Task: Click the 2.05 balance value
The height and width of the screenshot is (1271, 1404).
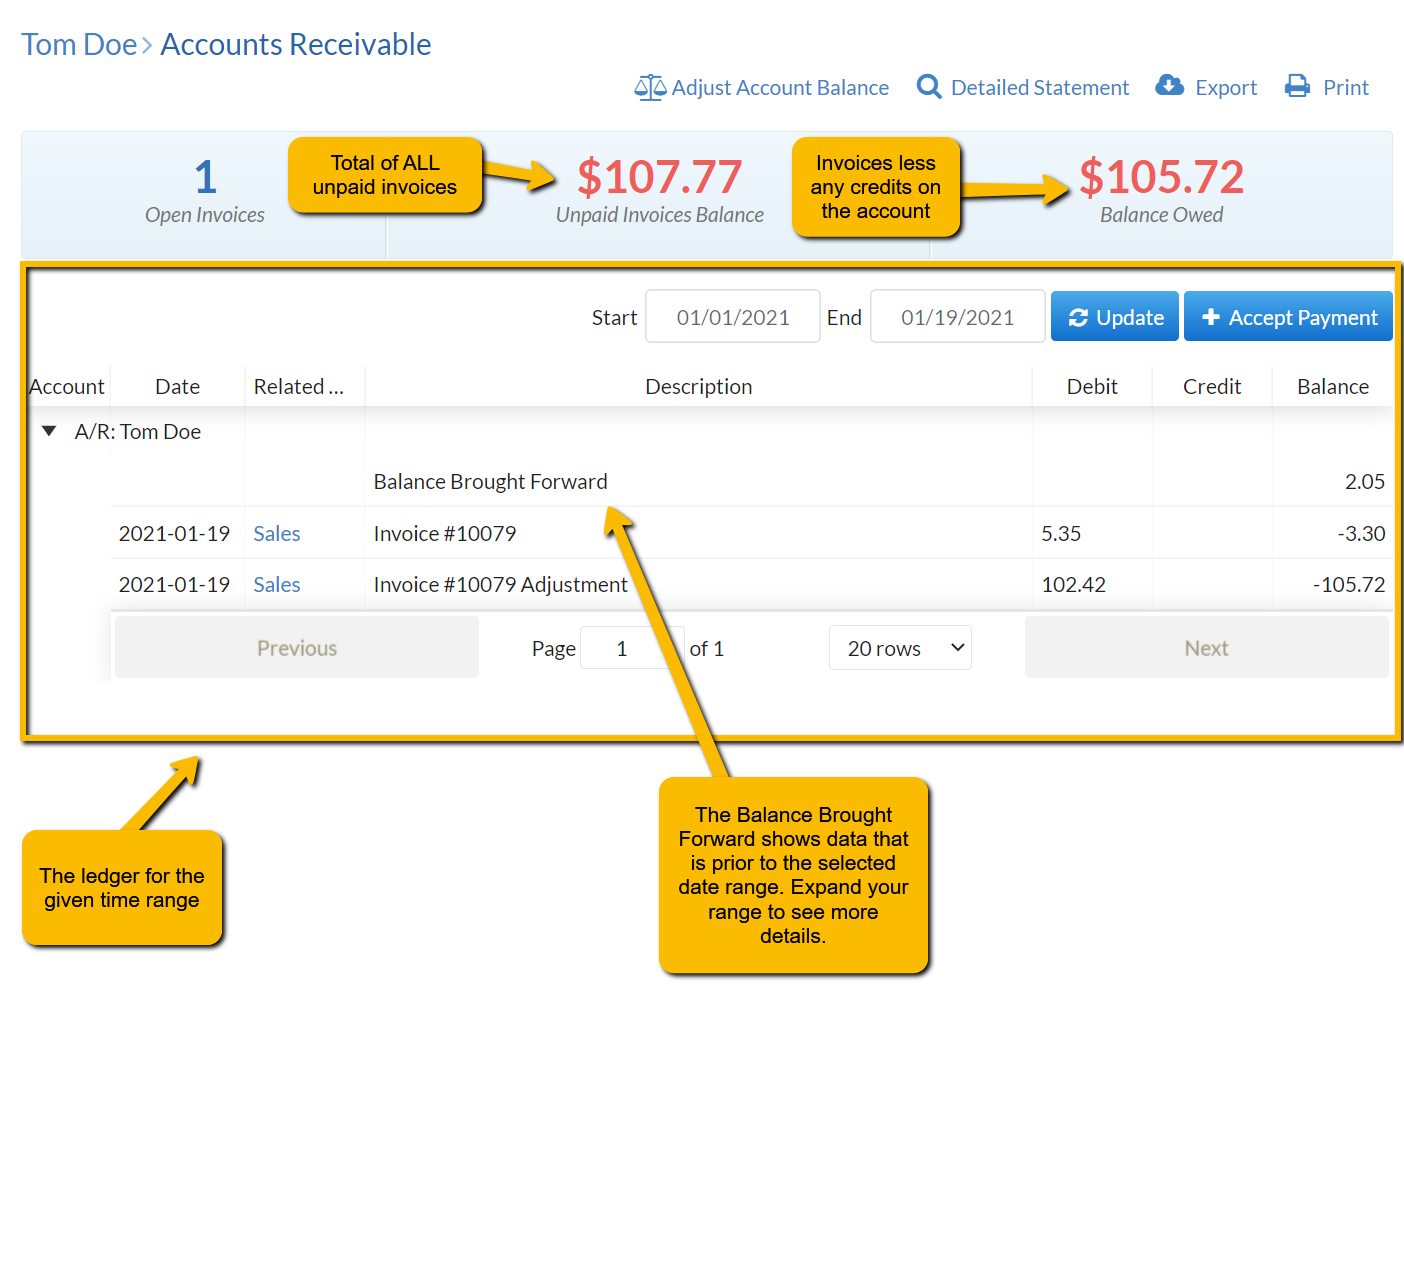Action: click(x=1365, y=482)
